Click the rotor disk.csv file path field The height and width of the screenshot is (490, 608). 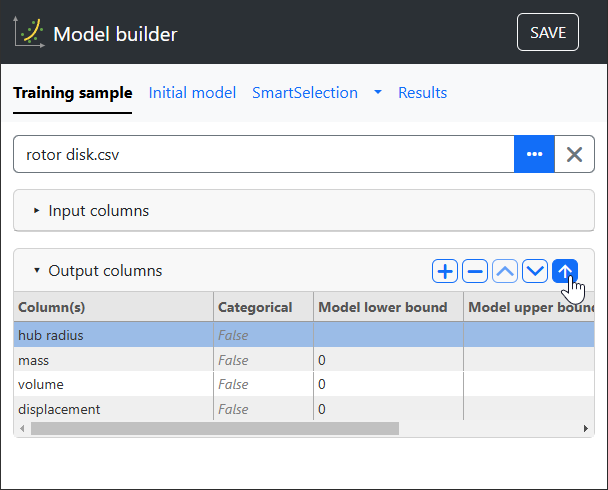(x=263, y=155)
